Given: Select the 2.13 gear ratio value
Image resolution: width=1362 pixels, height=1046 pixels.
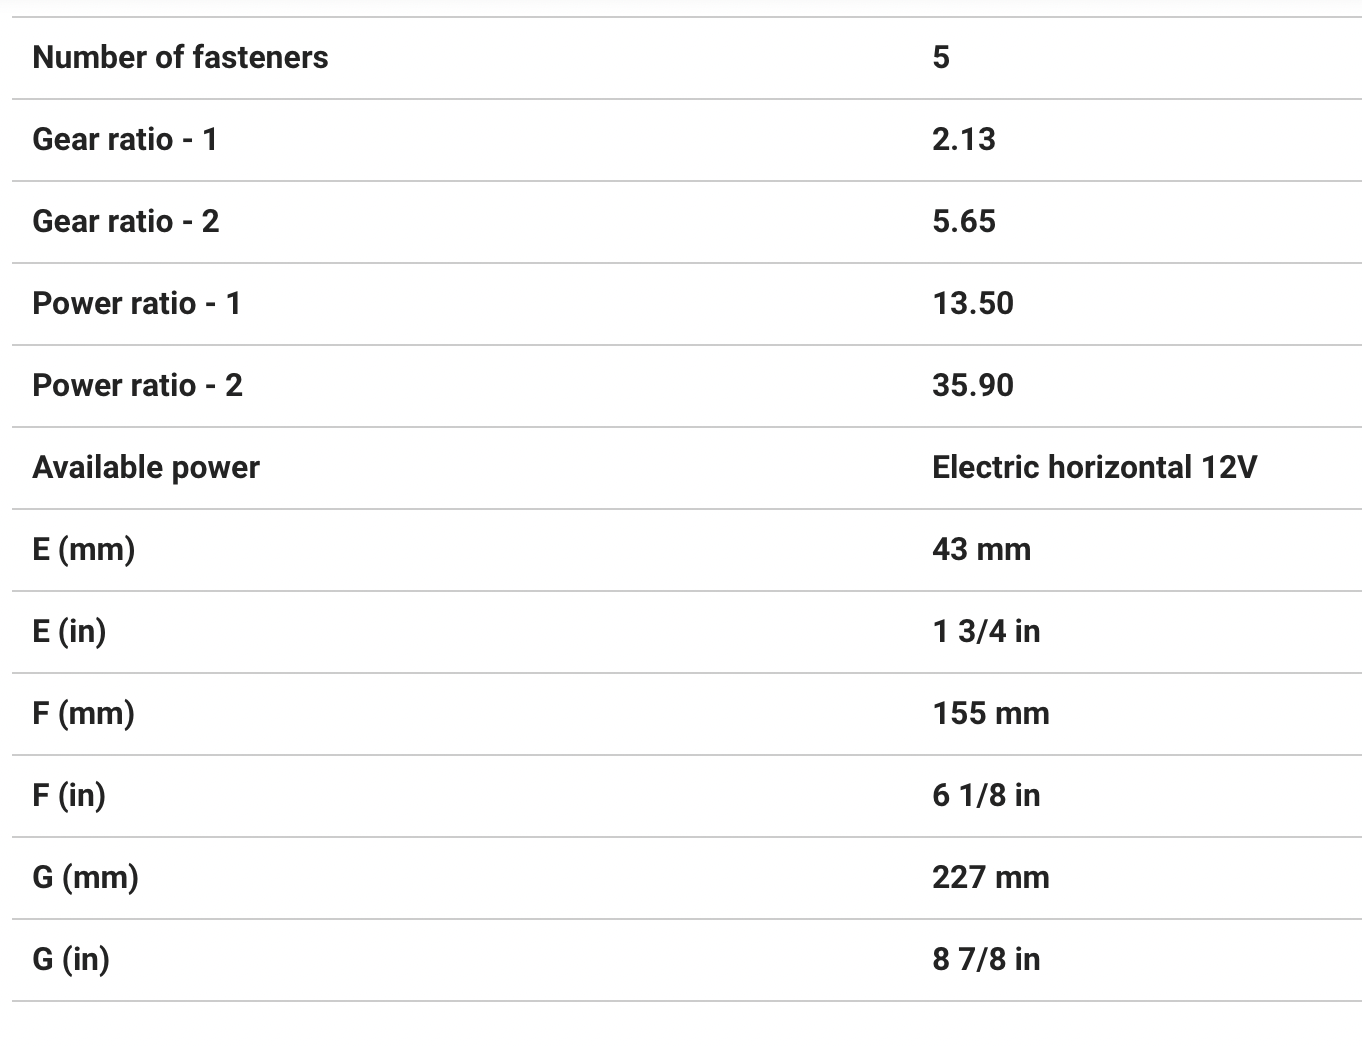Looking at the screenshot, I should [x=963, y=140].
